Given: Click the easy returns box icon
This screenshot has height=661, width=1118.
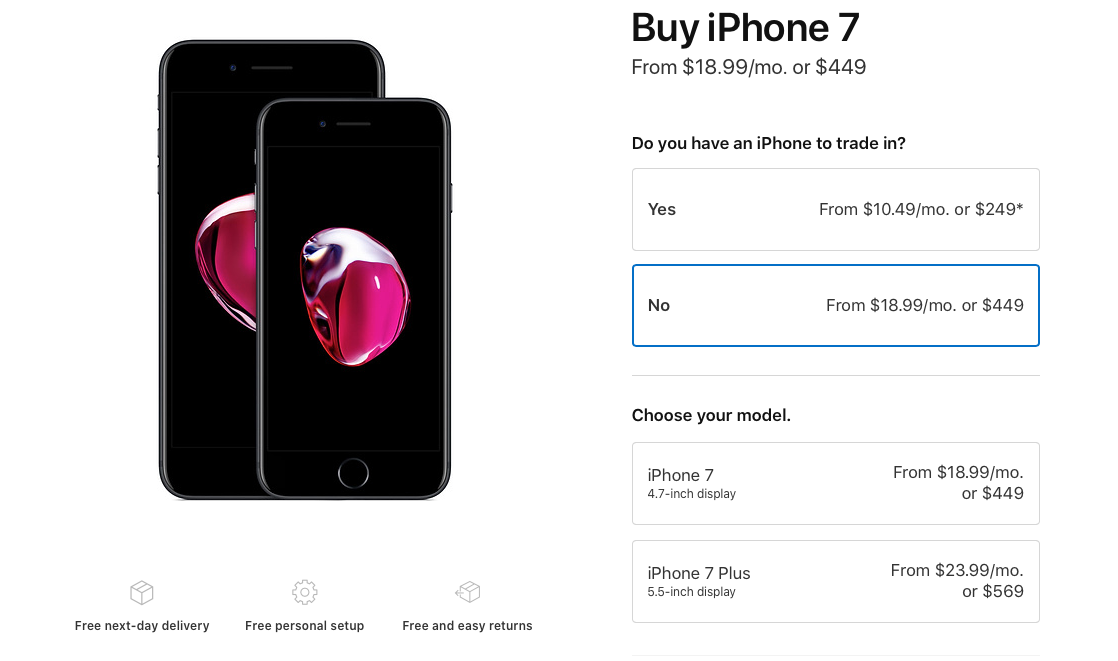Looking at the screenshot, I should coord(467,593).
